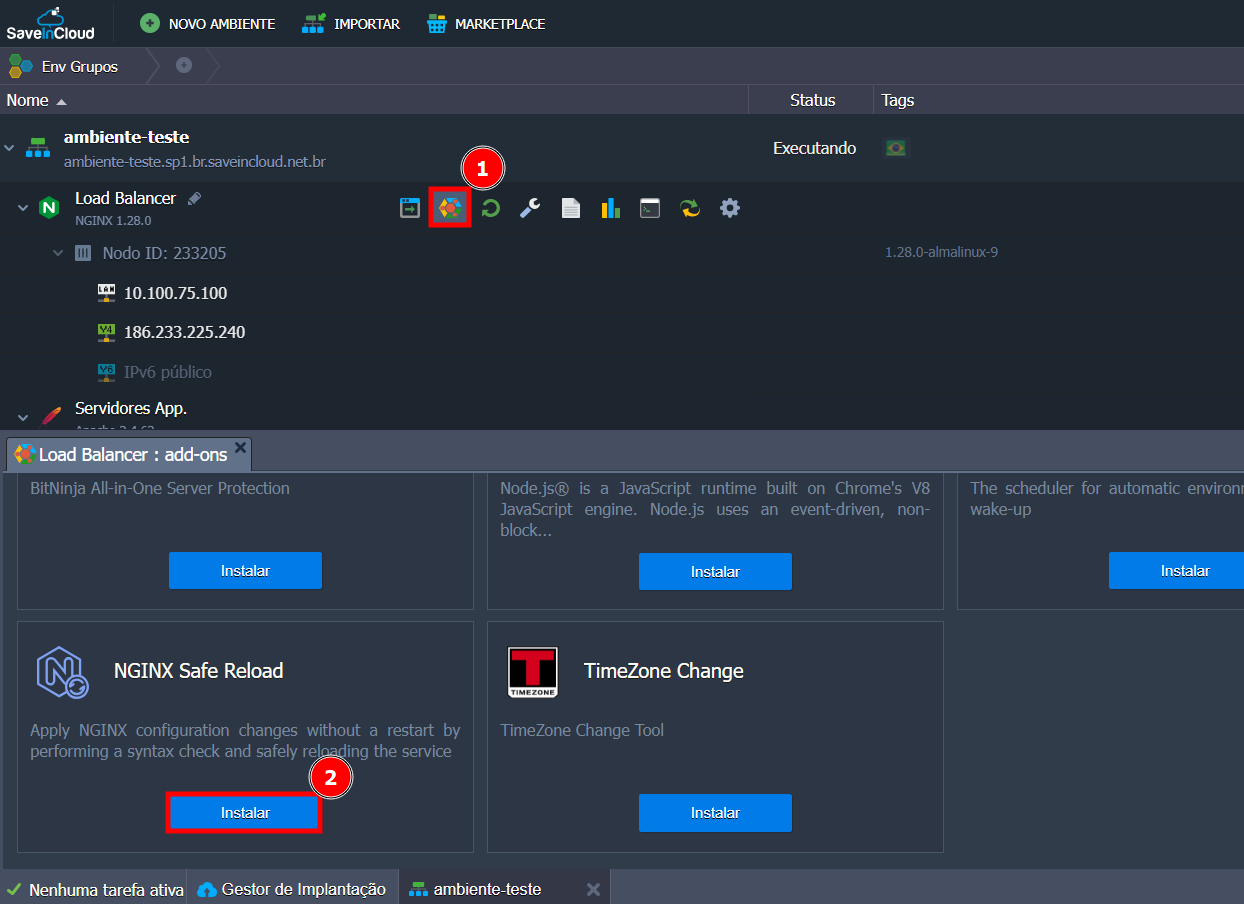Image resolution: width=1244 pixels, height=904 pixels.
Task: Edit Load Balancer alias with pencil icon
Action: (194, 198)
